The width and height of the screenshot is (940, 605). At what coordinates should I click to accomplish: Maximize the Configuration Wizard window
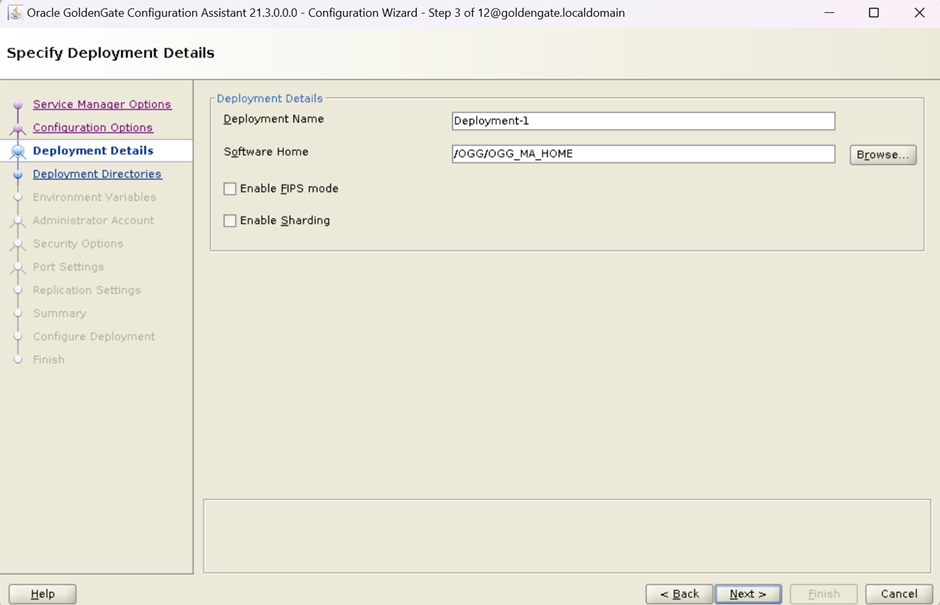[873, 13]
